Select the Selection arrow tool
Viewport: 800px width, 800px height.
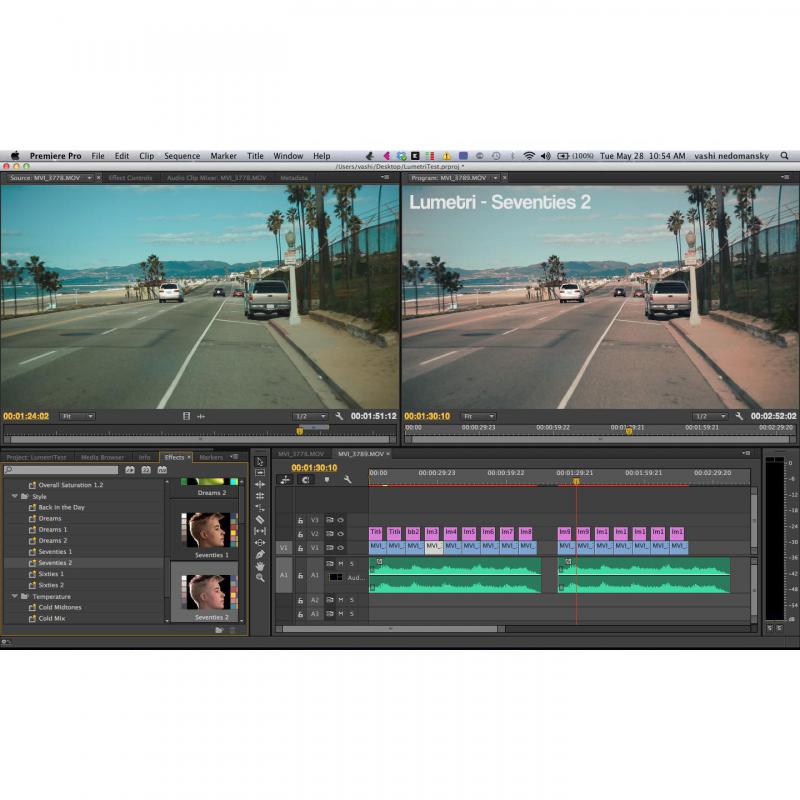point(260,461)
